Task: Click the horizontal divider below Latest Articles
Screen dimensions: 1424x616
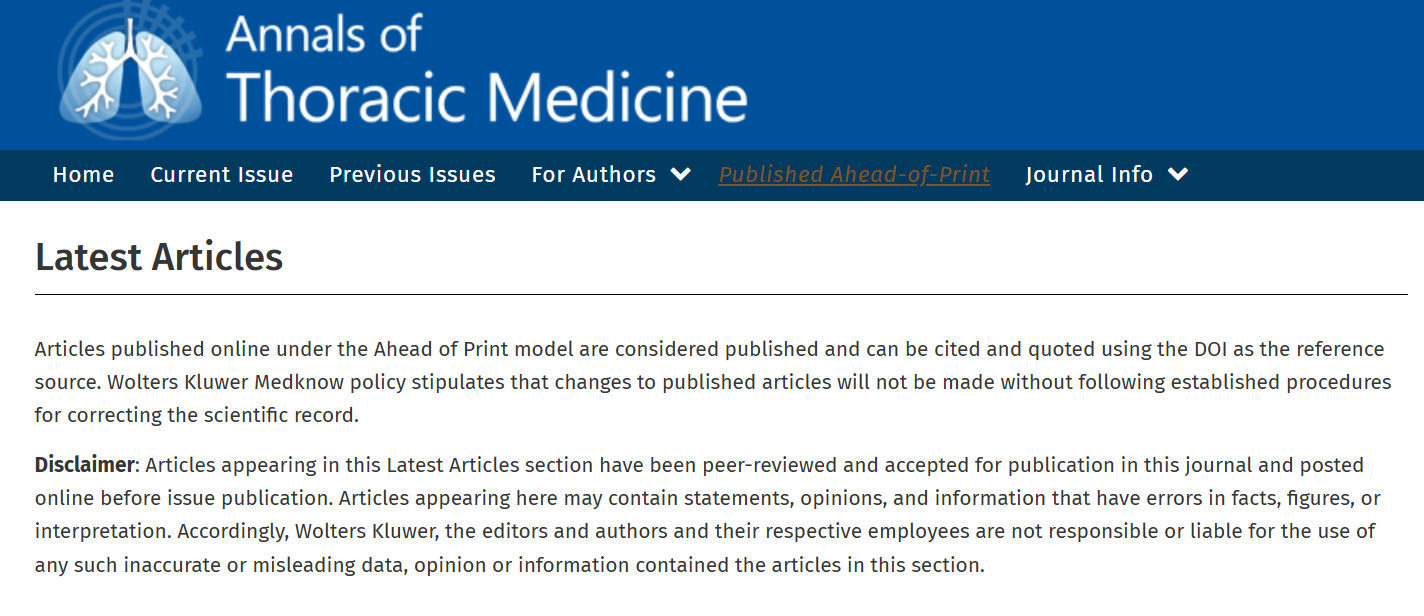Action: (720, 295)
